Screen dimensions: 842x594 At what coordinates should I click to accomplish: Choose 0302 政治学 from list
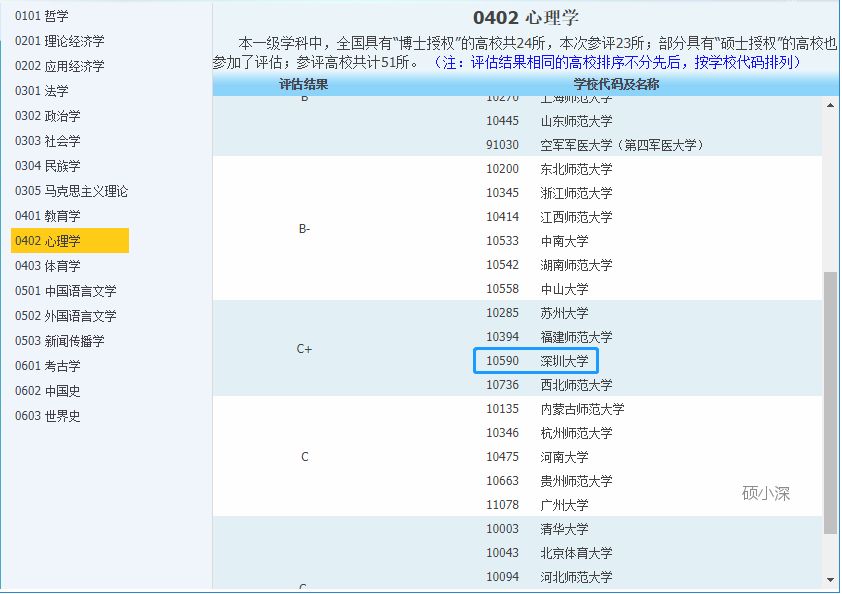click(48, 116)
